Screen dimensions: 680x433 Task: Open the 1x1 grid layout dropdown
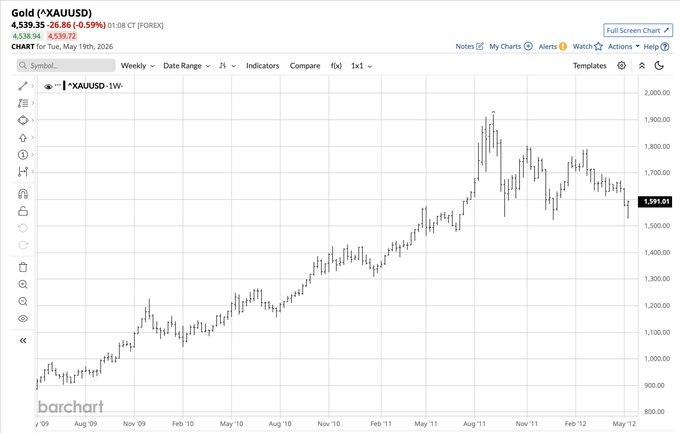click(x=362, y=66)
